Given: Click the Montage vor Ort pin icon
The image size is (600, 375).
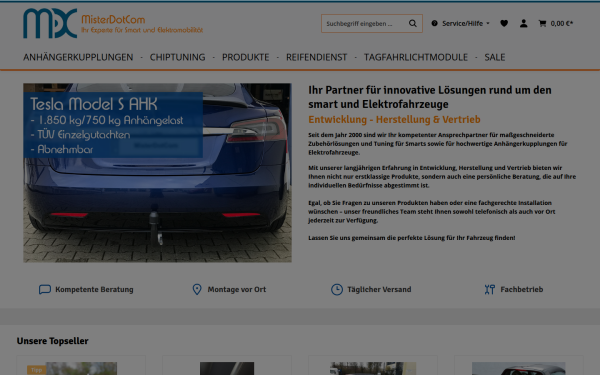Looking at the screenshot, I should pyautogui.click(x=197, y=289).
